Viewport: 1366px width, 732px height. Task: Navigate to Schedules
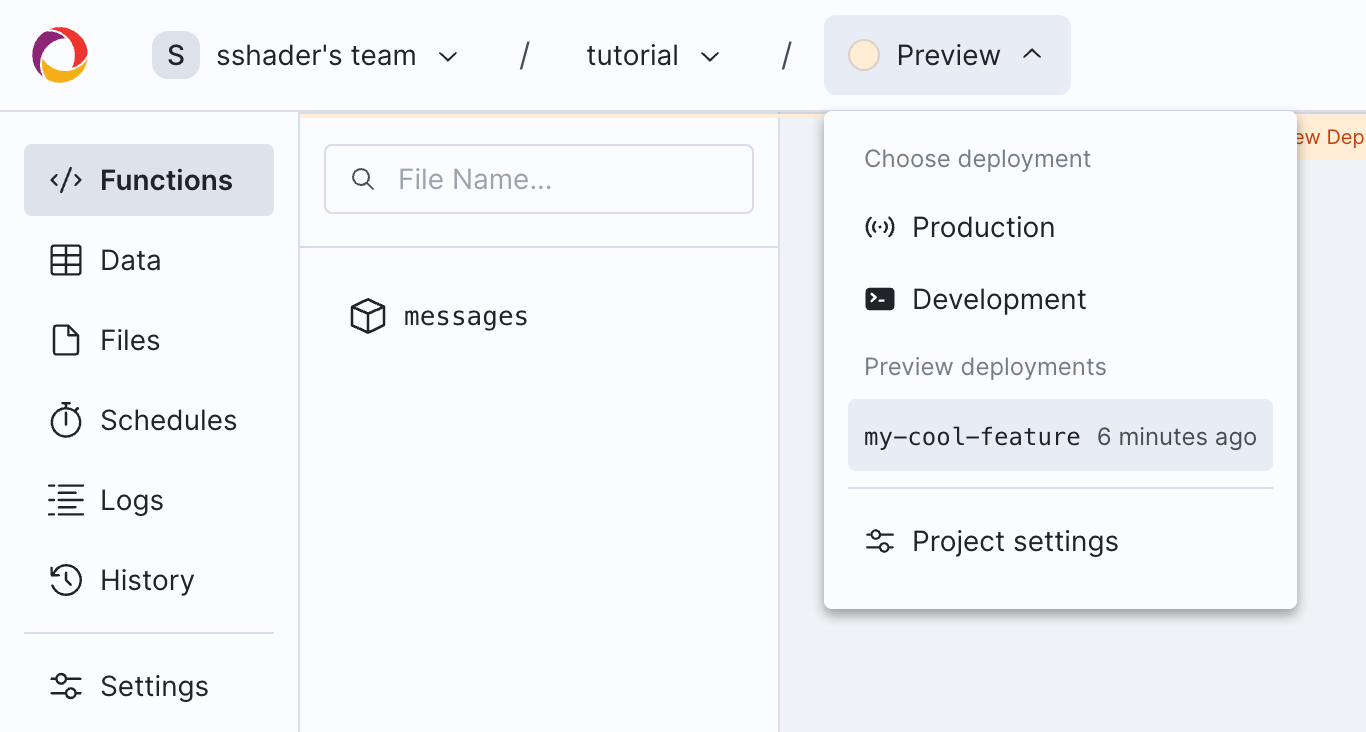pos(149,420)
